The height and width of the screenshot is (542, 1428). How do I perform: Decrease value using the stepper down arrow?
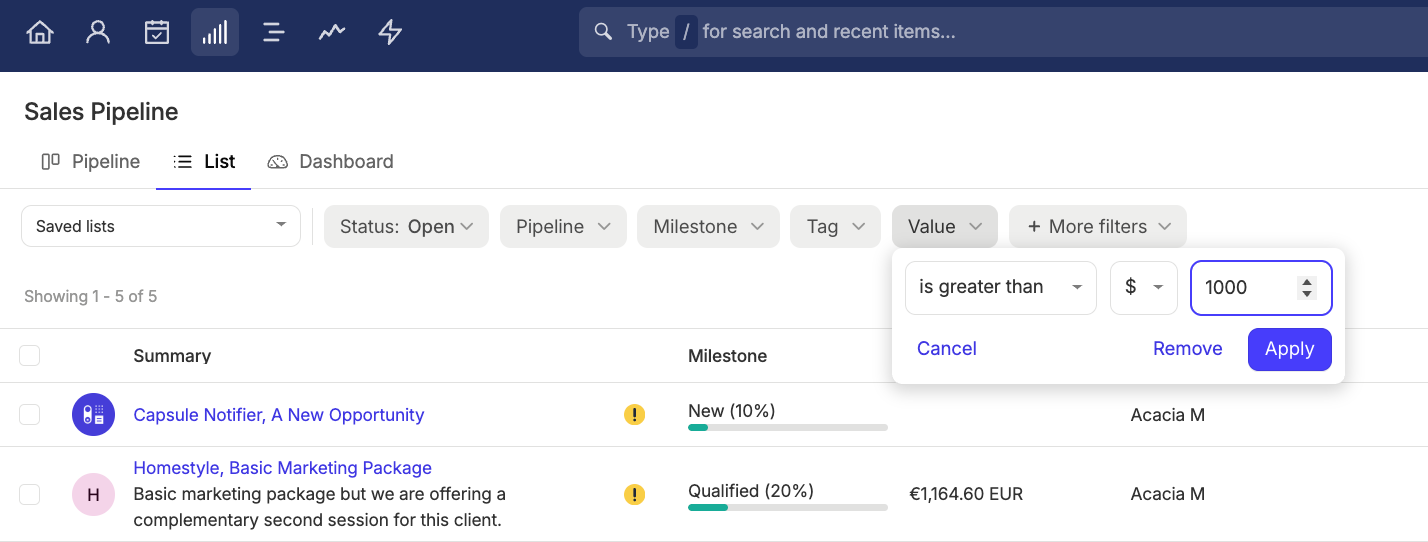tap(1306, 293)
